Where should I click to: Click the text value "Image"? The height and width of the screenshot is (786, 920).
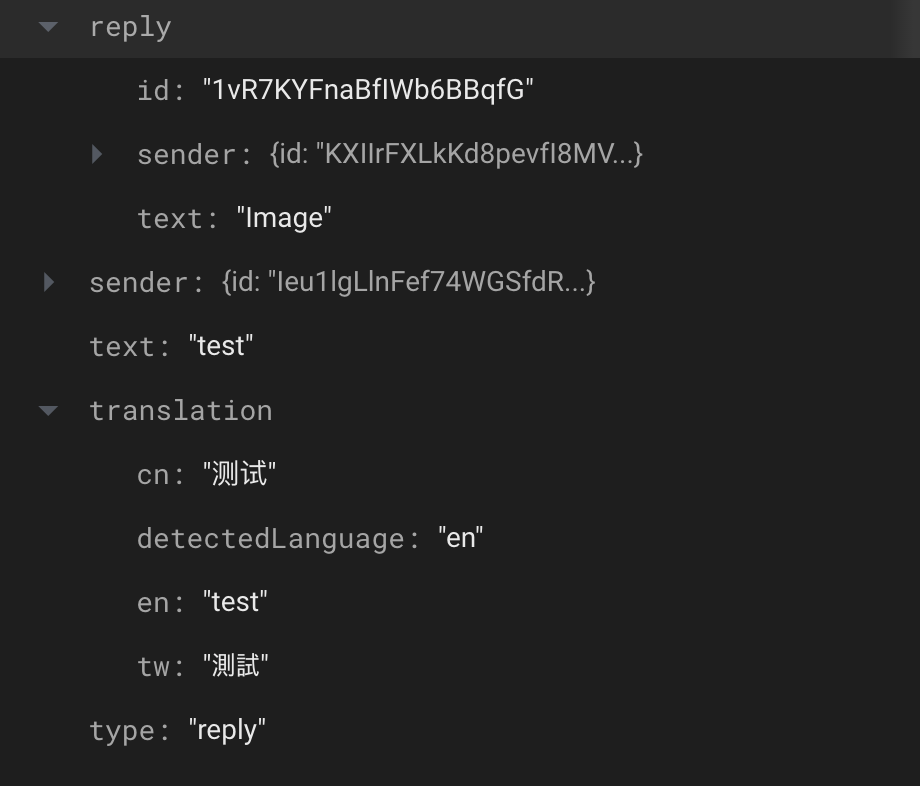pos(284,218)
